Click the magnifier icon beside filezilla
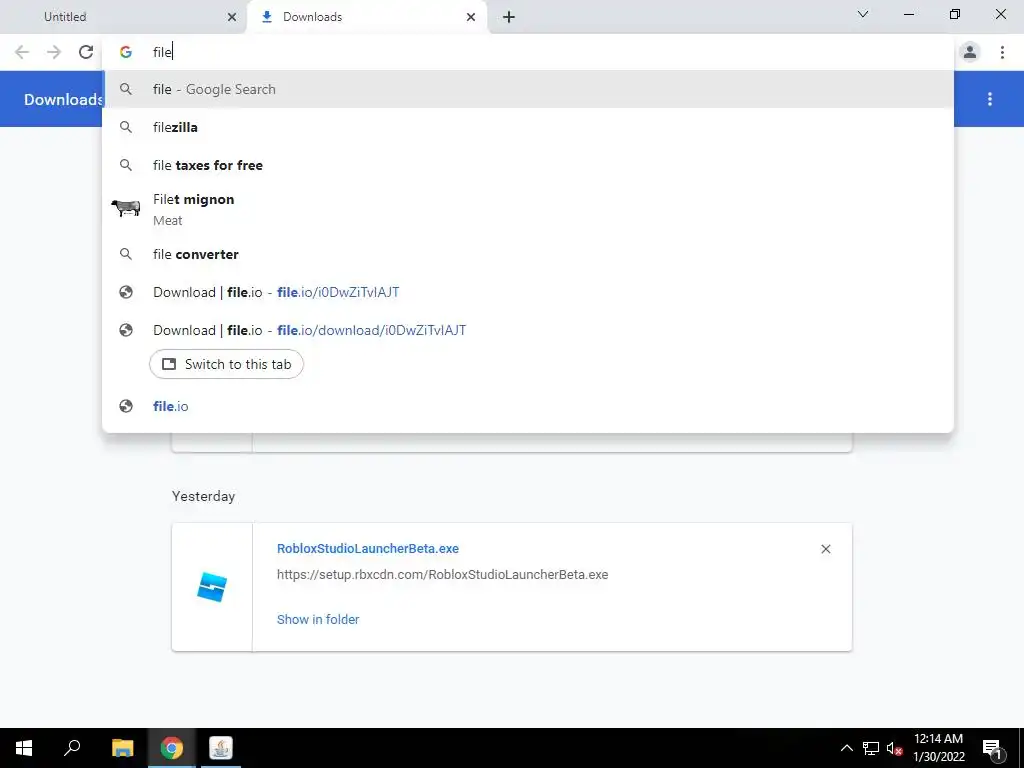1024x768 pixels. [x=126, y=127]
